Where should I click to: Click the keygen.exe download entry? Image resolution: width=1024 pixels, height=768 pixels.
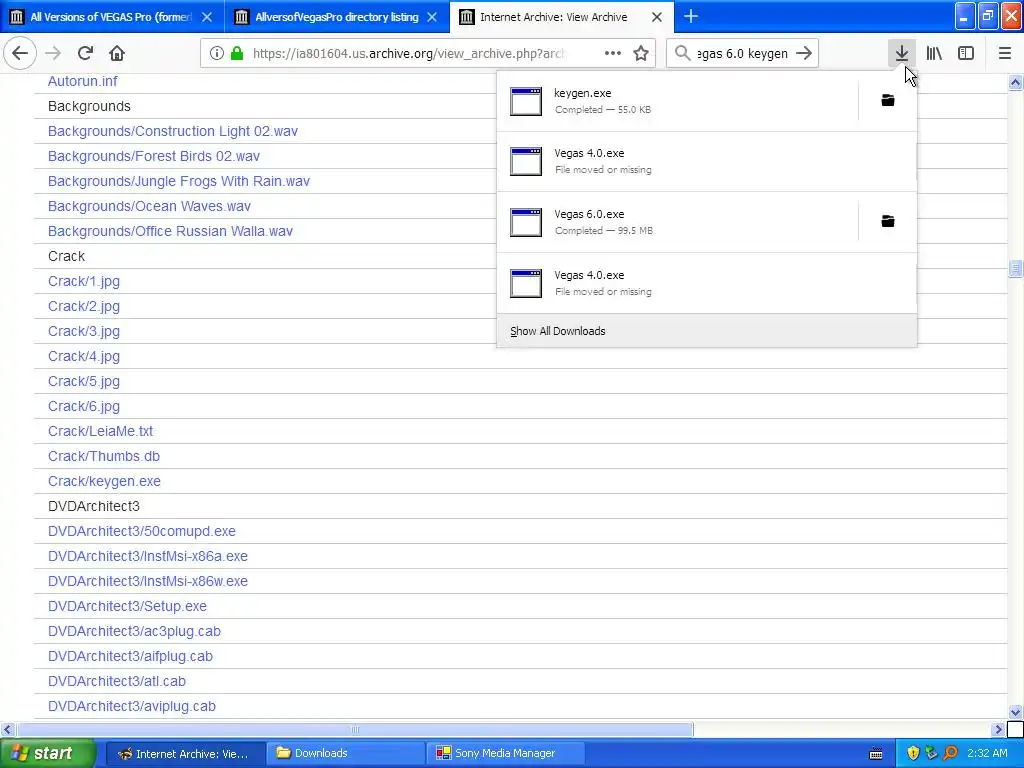[x=677, y=101]
